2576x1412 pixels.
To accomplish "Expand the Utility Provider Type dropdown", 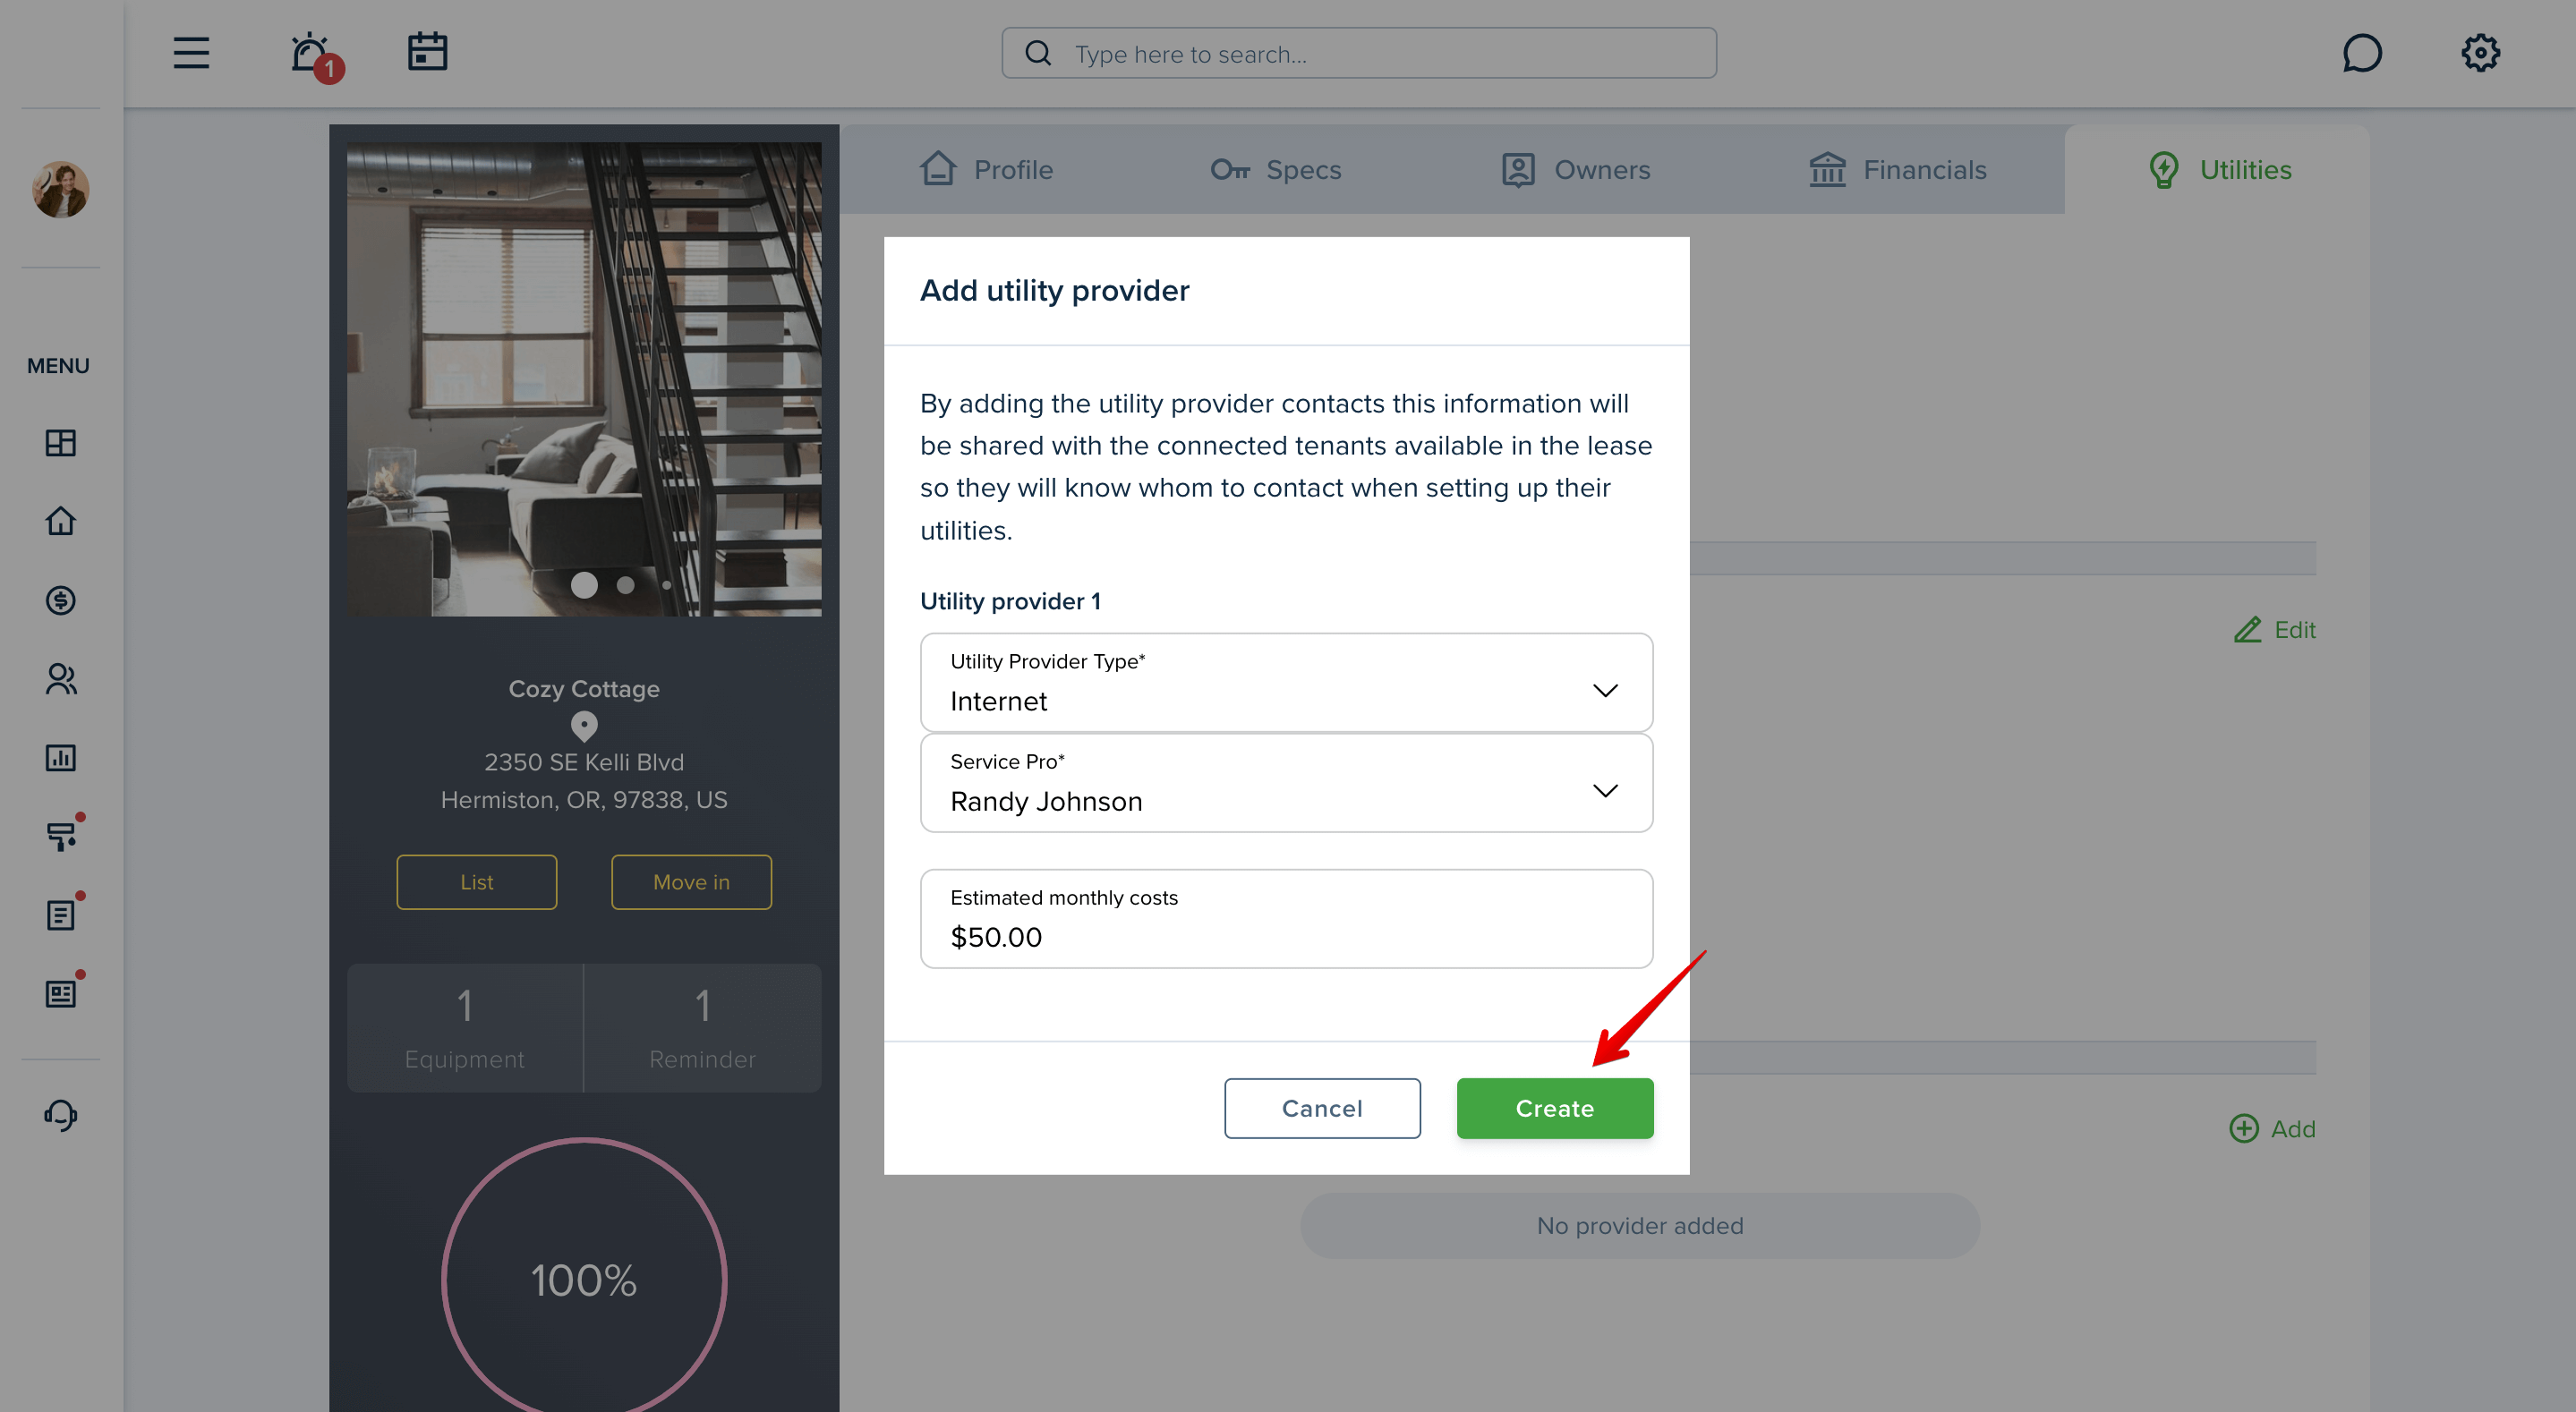I will point(1286,683).
